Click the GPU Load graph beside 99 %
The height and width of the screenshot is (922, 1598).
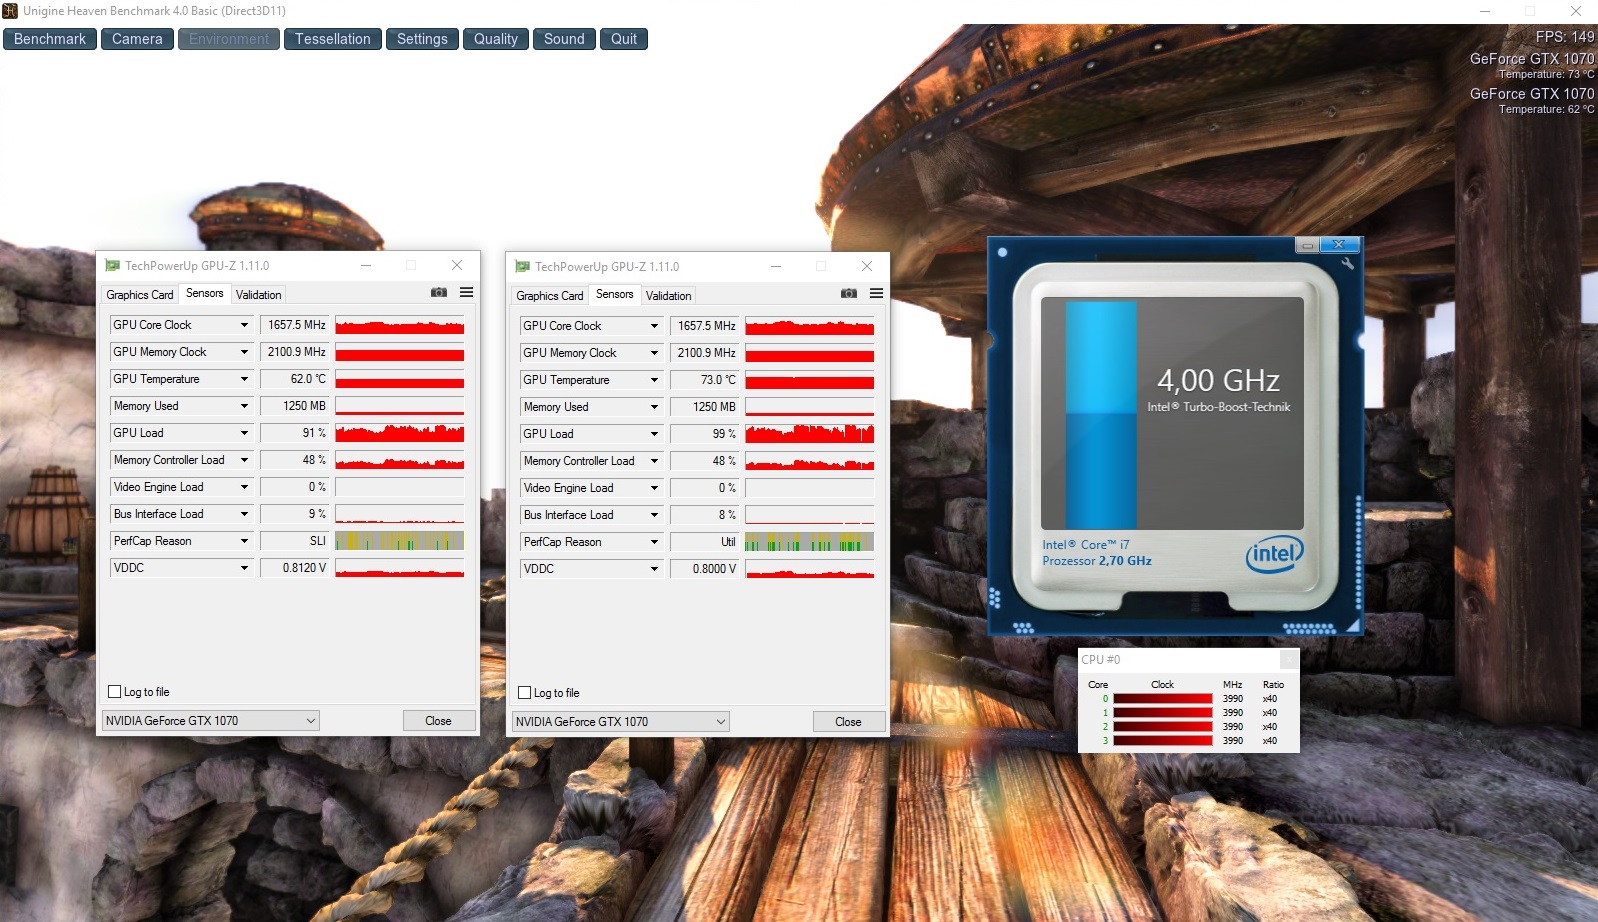click(810, 434)
